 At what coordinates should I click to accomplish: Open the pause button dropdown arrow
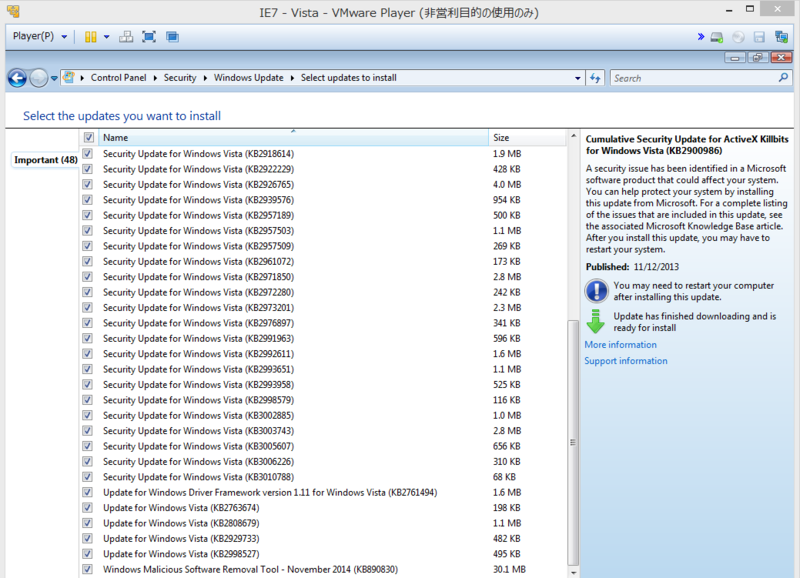click(107, 37)
